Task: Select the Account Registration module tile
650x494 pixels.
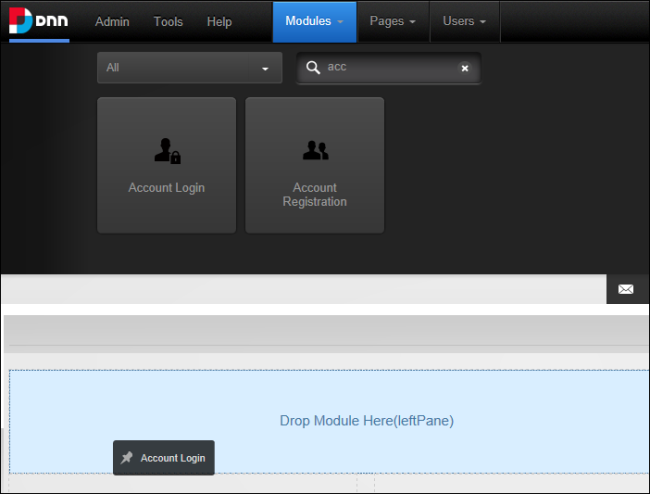Action: click(315, 165)
